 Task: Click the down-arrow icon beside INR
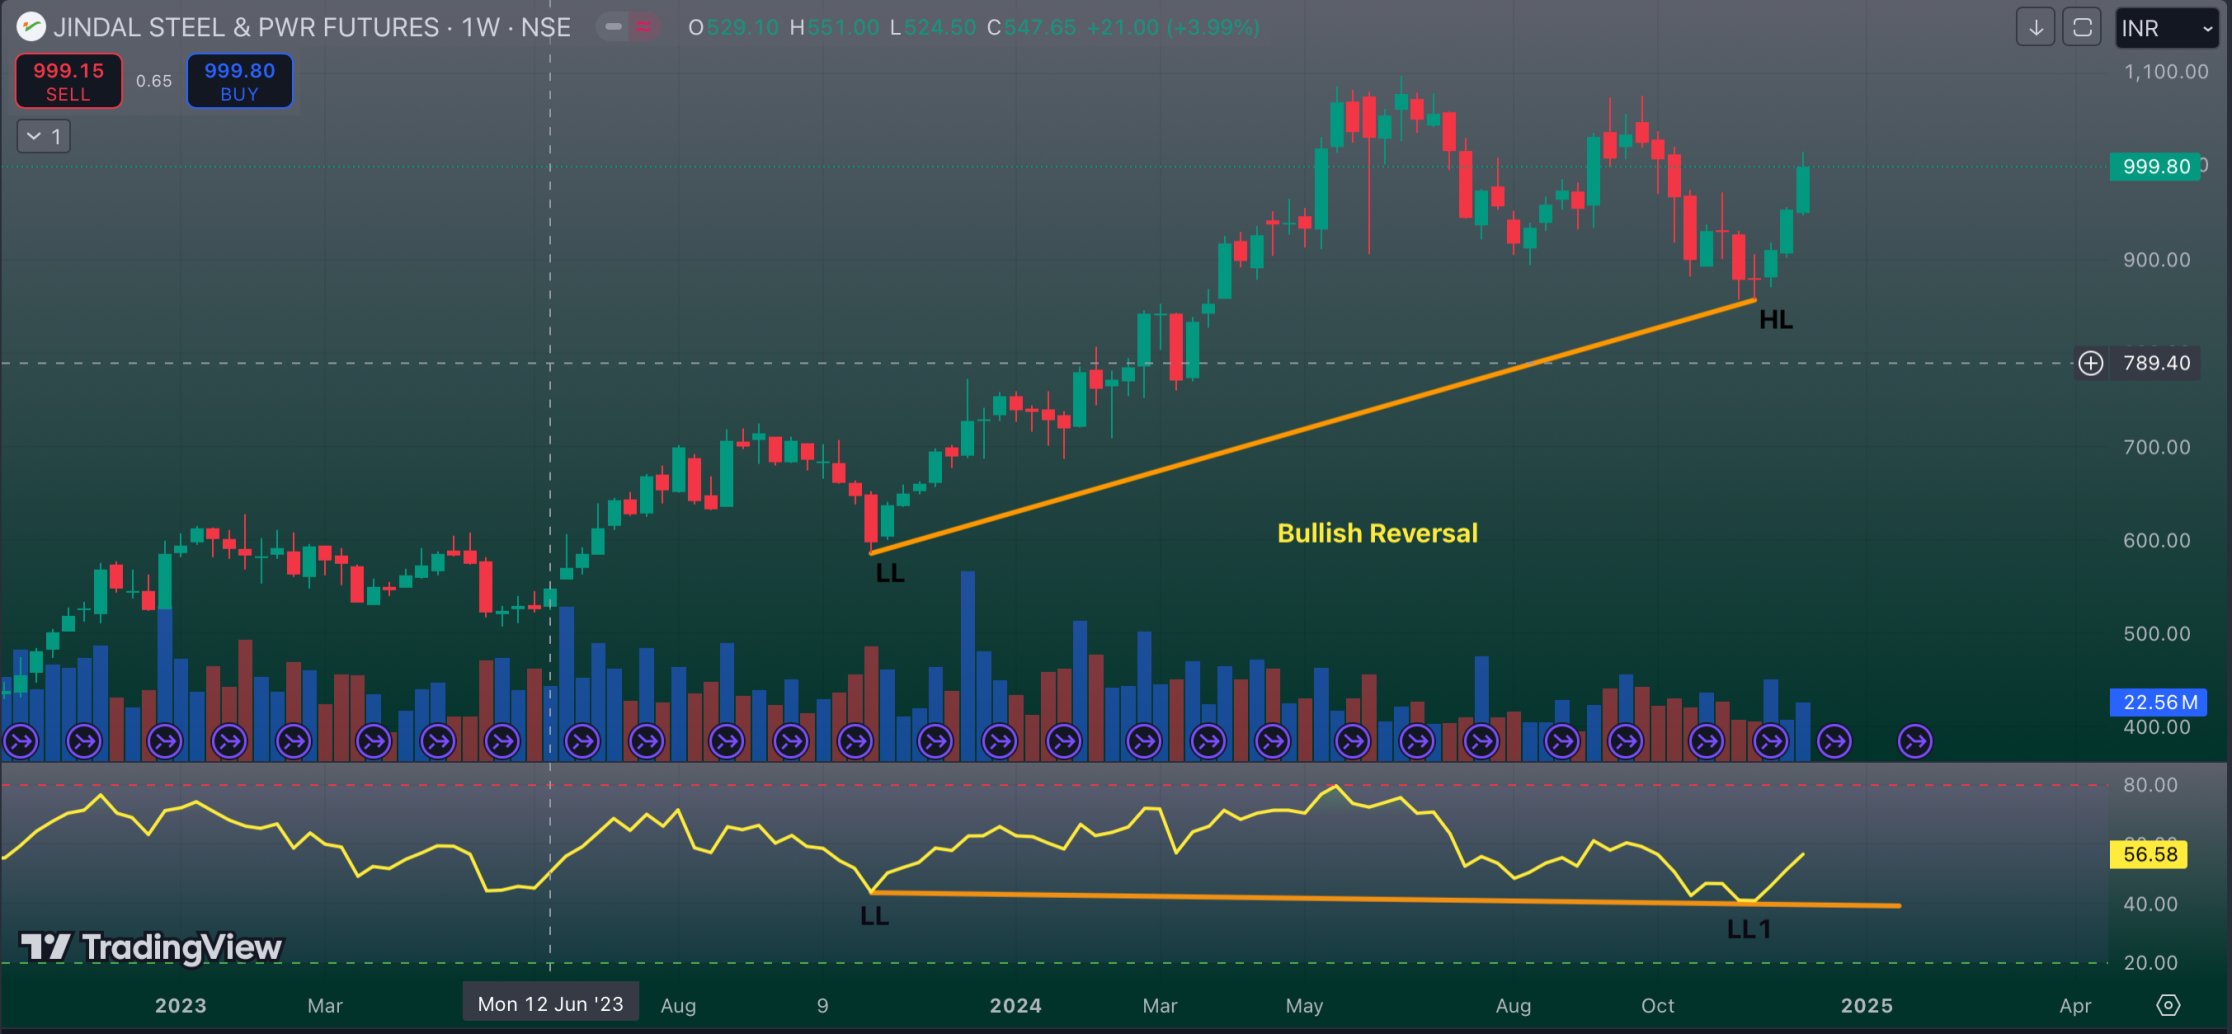point(2035,28)
